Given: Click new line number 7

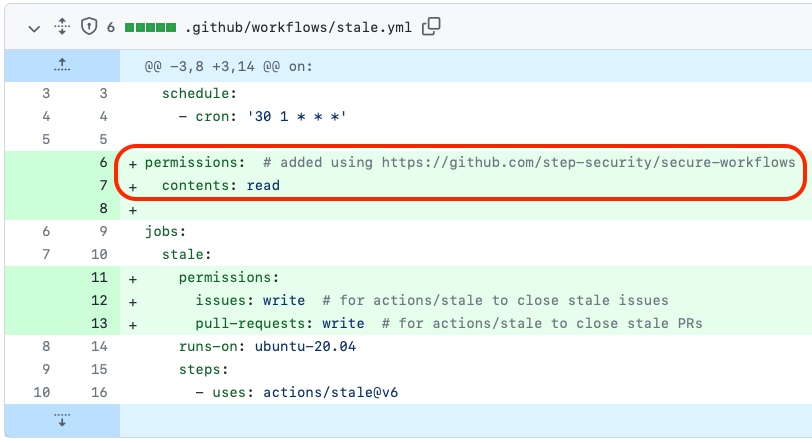Looking at the screenshot, I should (104, 185).
